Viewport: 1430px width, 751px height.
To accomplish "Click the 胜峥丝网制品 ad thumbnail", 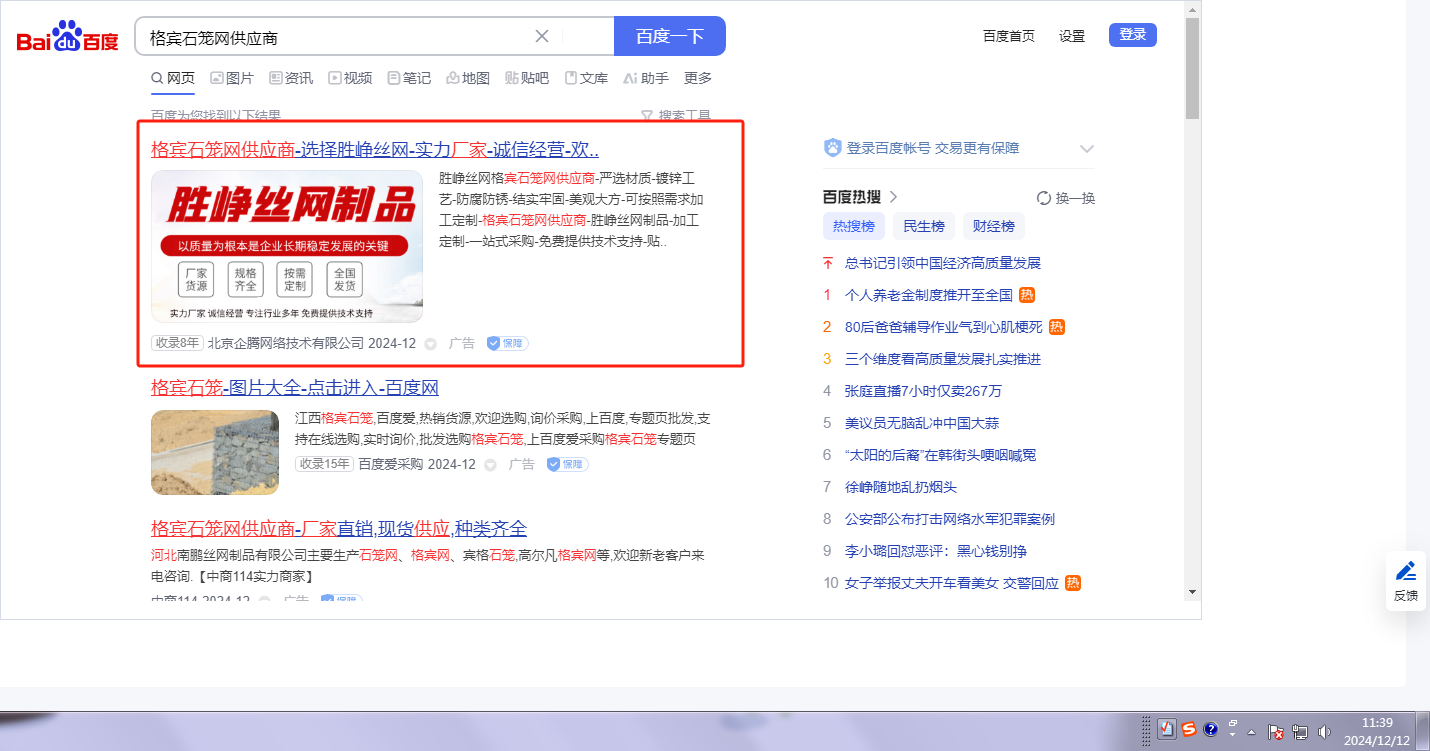I will tap(287, 246).
